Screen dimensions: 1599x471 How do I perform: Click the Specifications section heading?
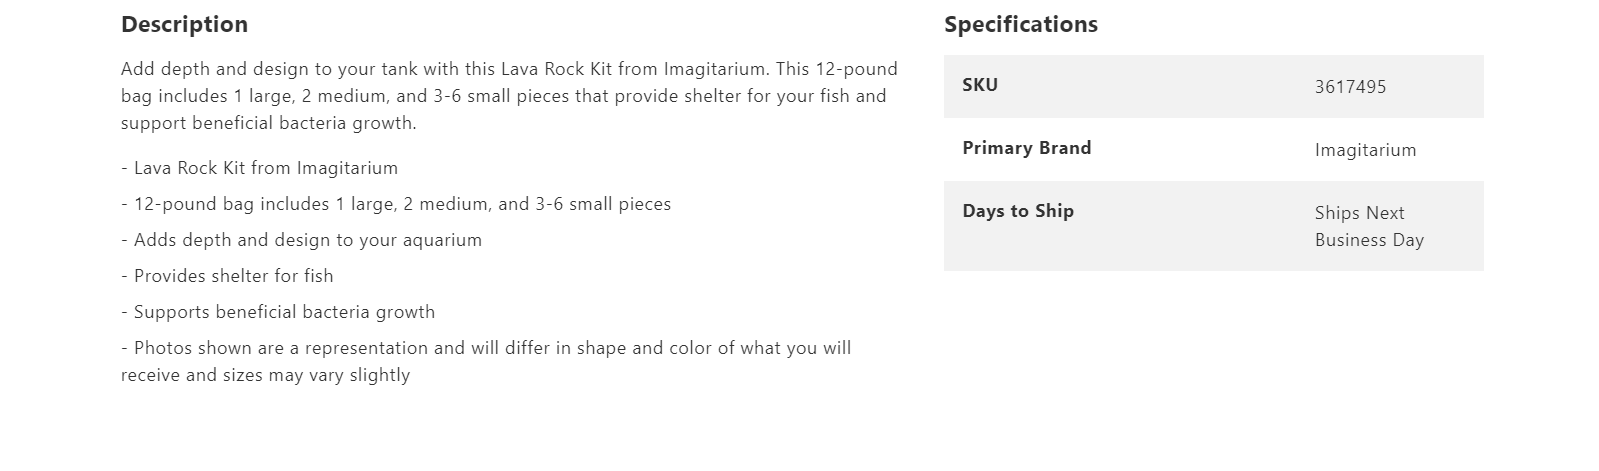1020,24
